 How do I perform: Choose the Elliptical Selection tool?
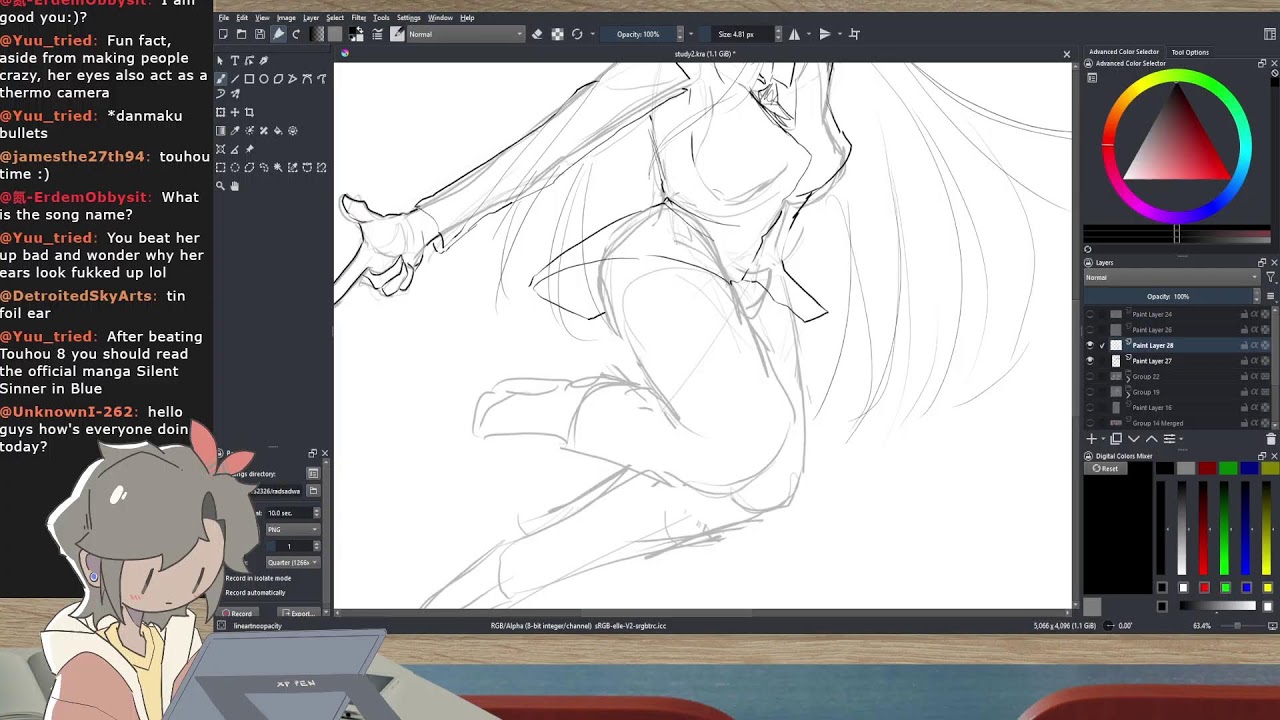pos(235,167)
